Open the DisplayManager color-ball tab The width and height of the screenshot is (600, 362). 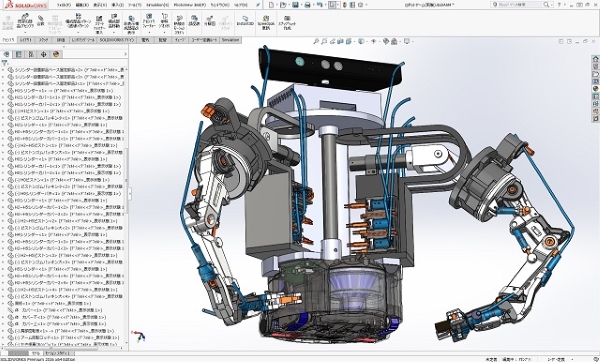point(56,54)
